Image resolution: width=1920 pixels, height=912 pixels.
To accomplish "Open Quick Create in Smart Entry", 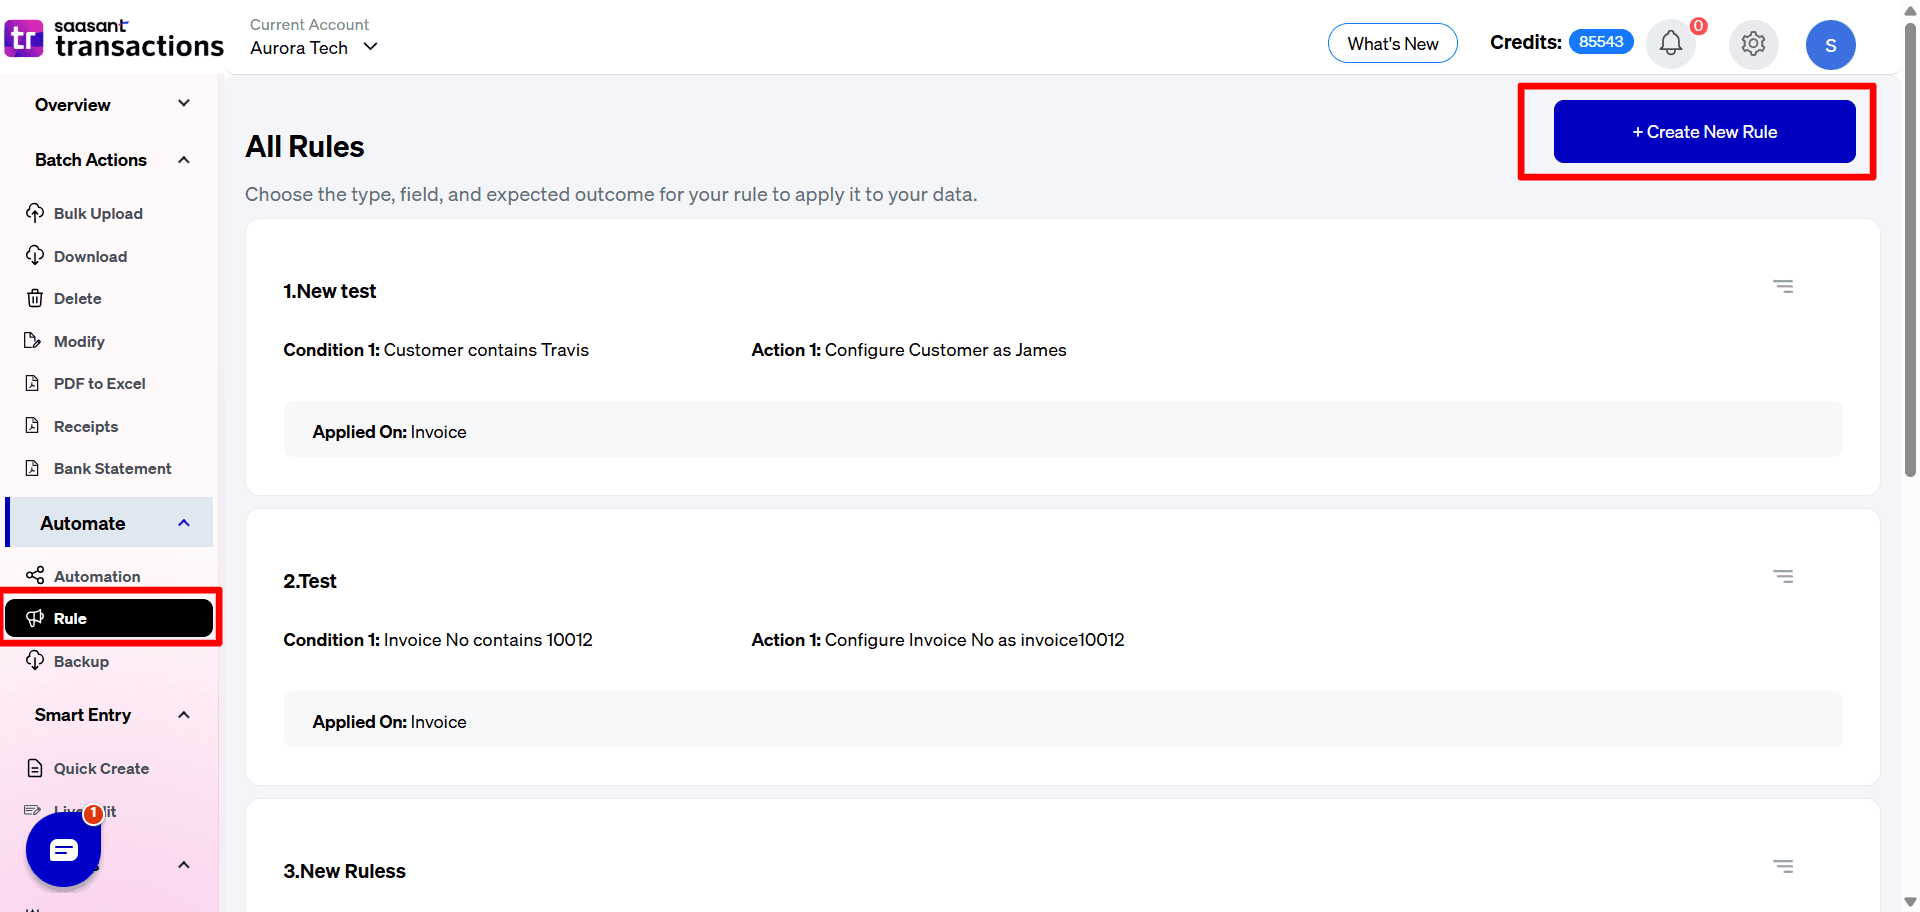I will (101, 768).
